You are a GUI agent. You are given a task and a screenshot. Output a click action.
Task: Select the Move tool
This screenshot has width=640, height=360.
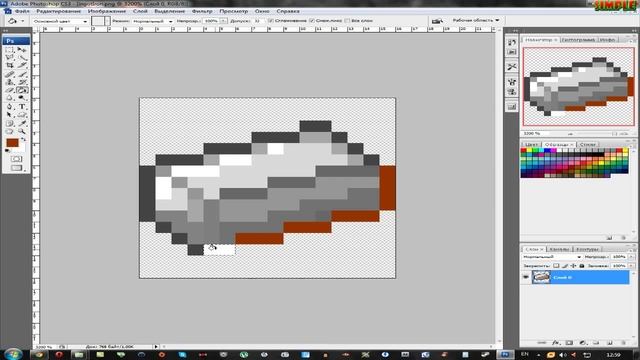(22, 49)
